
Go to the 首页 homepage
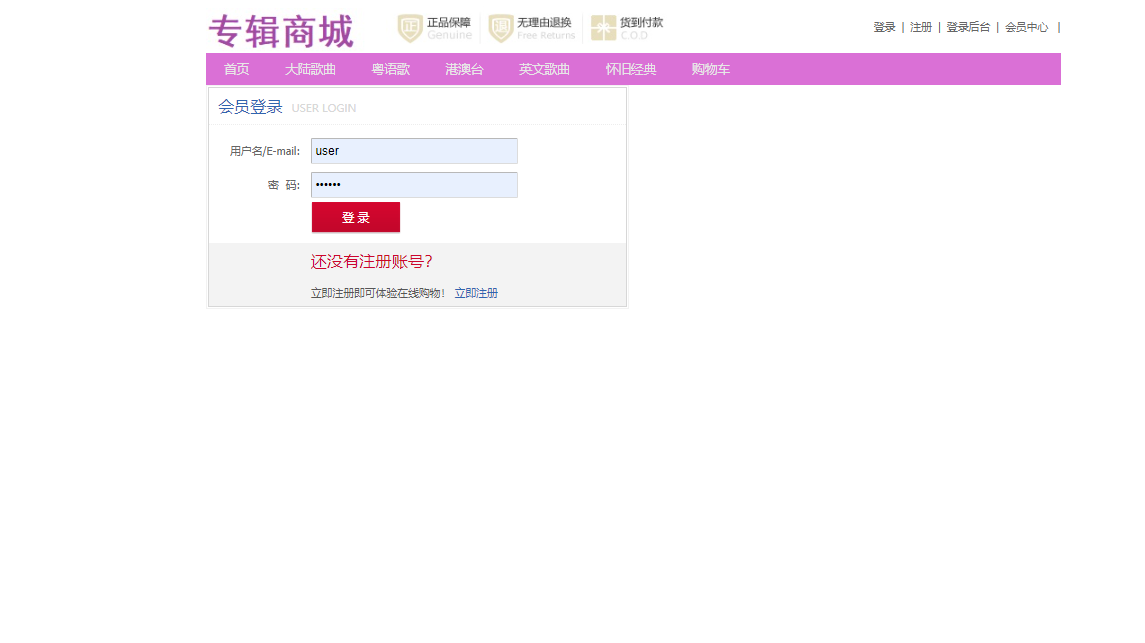click(x=237, y=68)
